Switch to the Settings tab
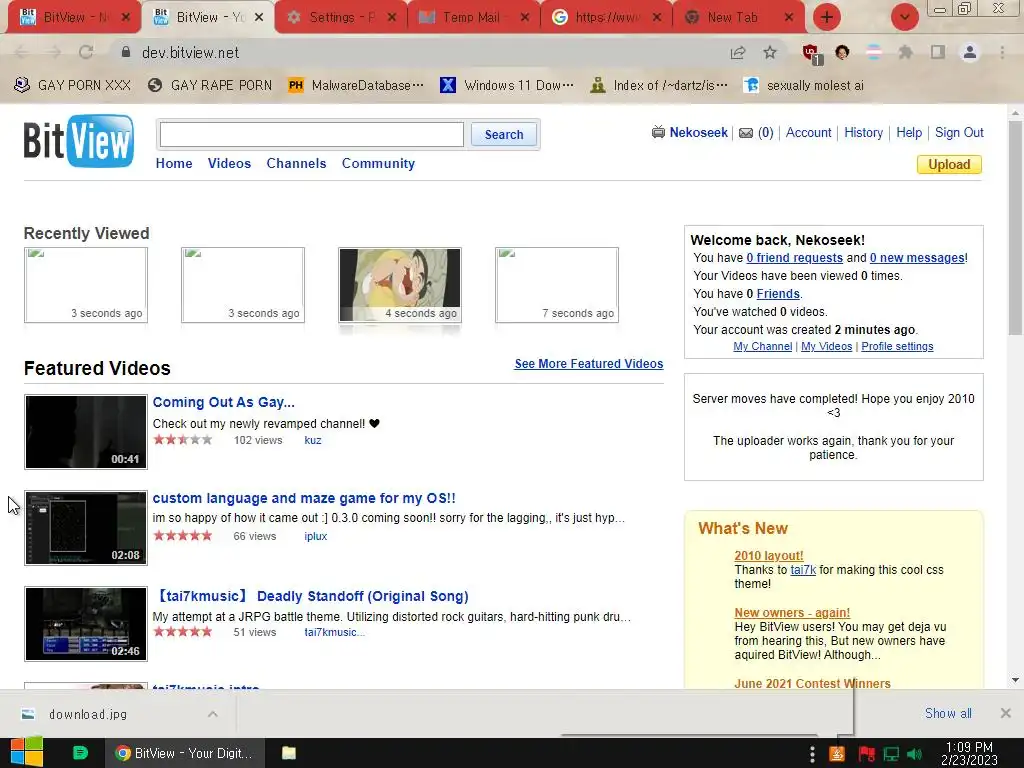1024x768 pixels. pos(342,18)
